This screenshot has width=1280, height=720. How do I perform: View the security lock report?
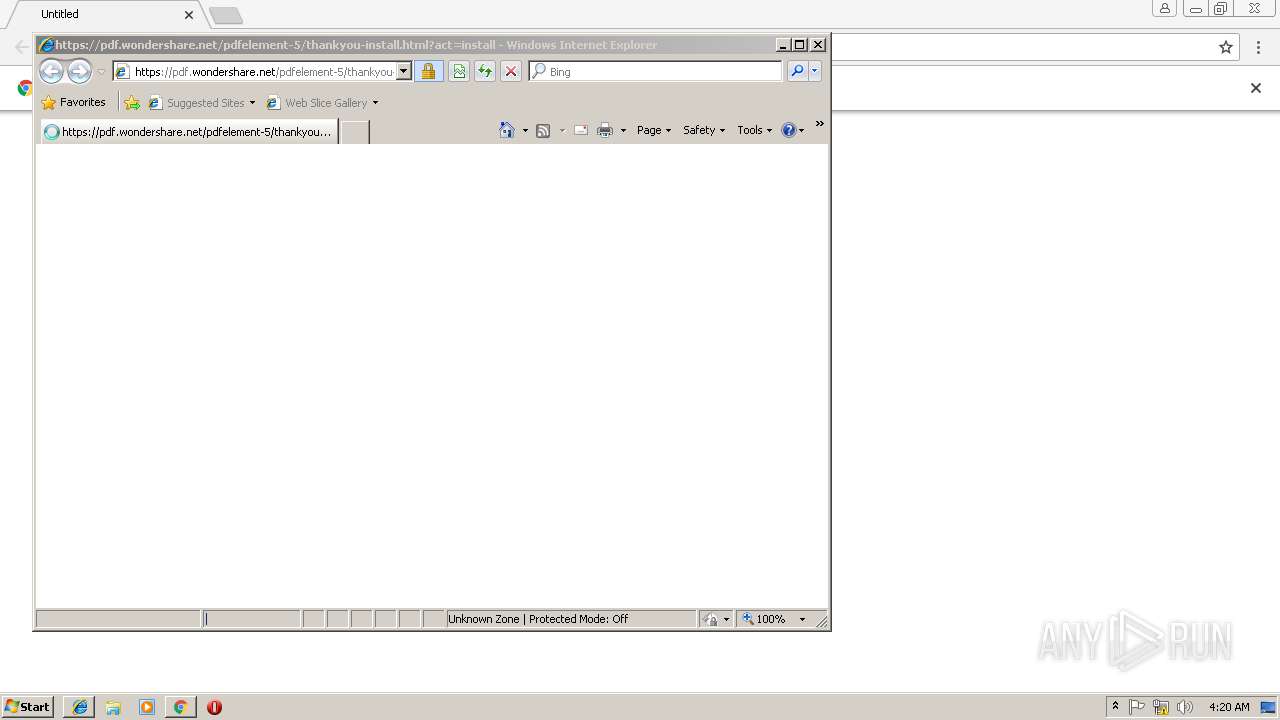click(x=428, y=72)
